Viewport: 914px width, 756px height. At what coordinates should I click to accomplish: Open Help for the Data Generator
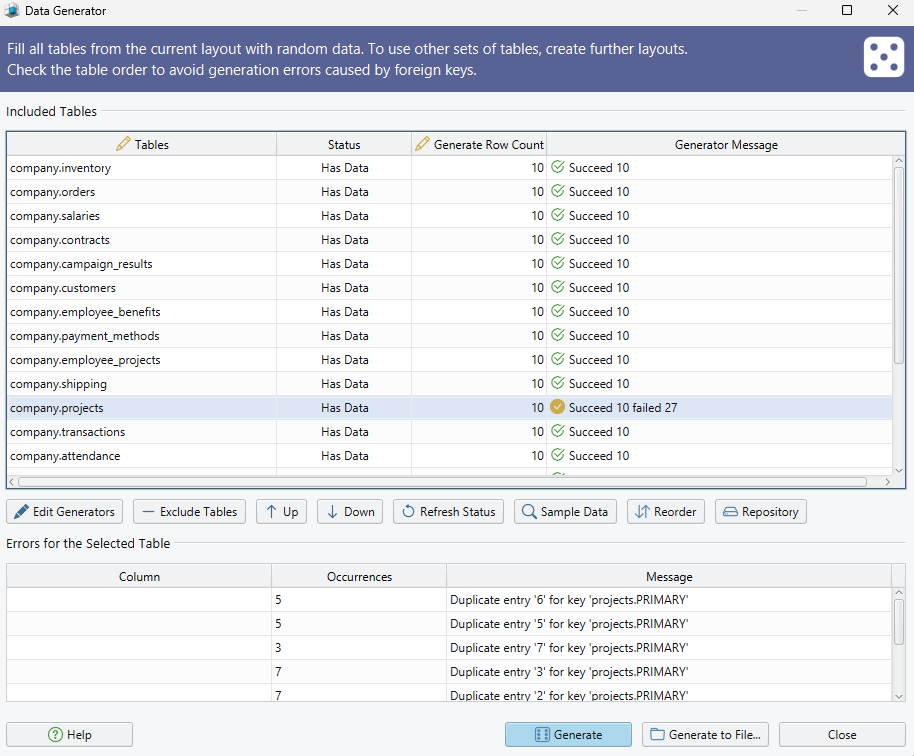[69, 734]
